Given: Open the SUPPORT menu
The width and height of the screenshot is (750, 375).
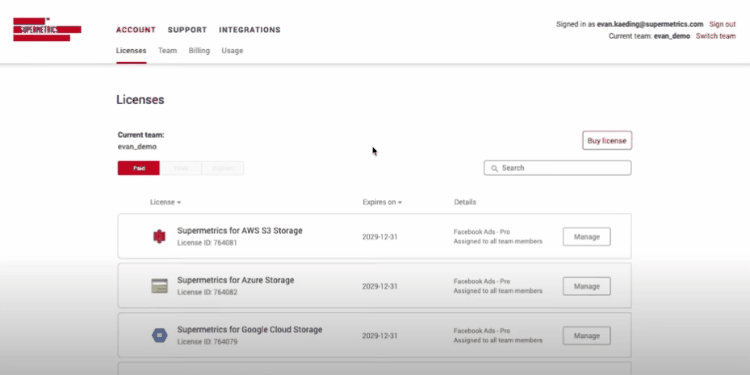Looking at the screenshot, I should click(187, 30).
